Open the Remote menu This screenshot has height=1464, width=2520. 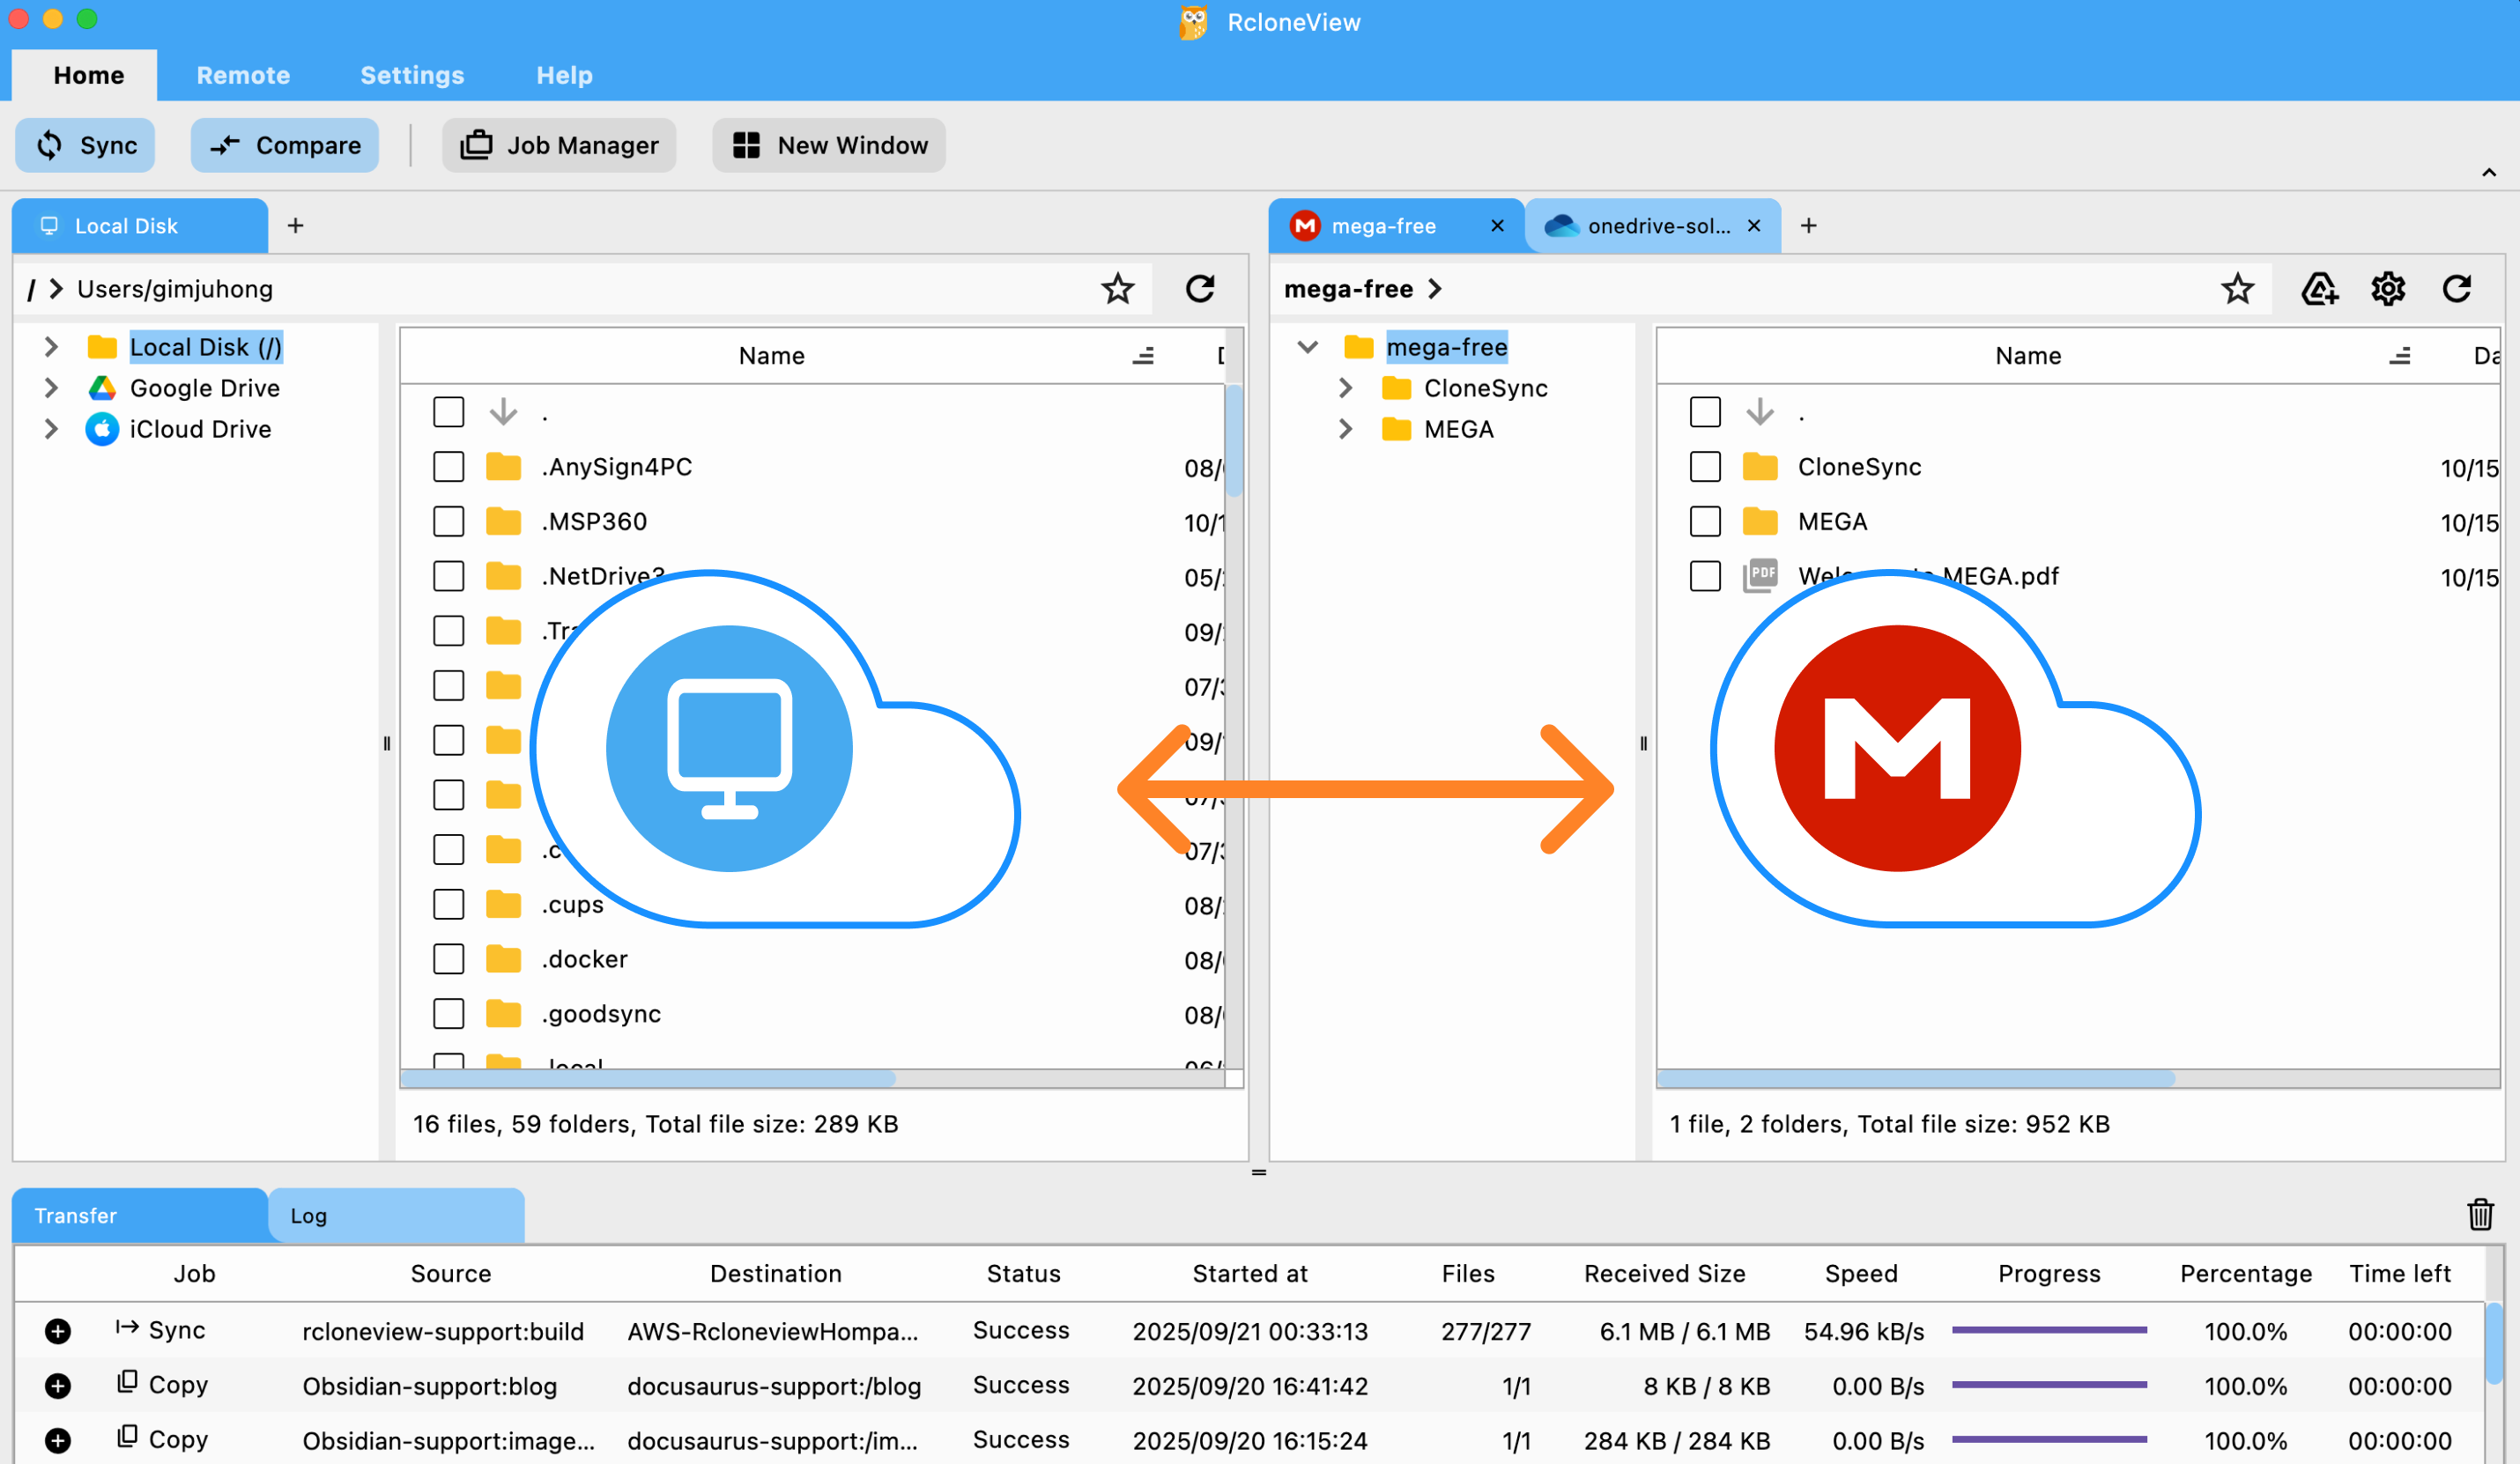pos(243,75)
